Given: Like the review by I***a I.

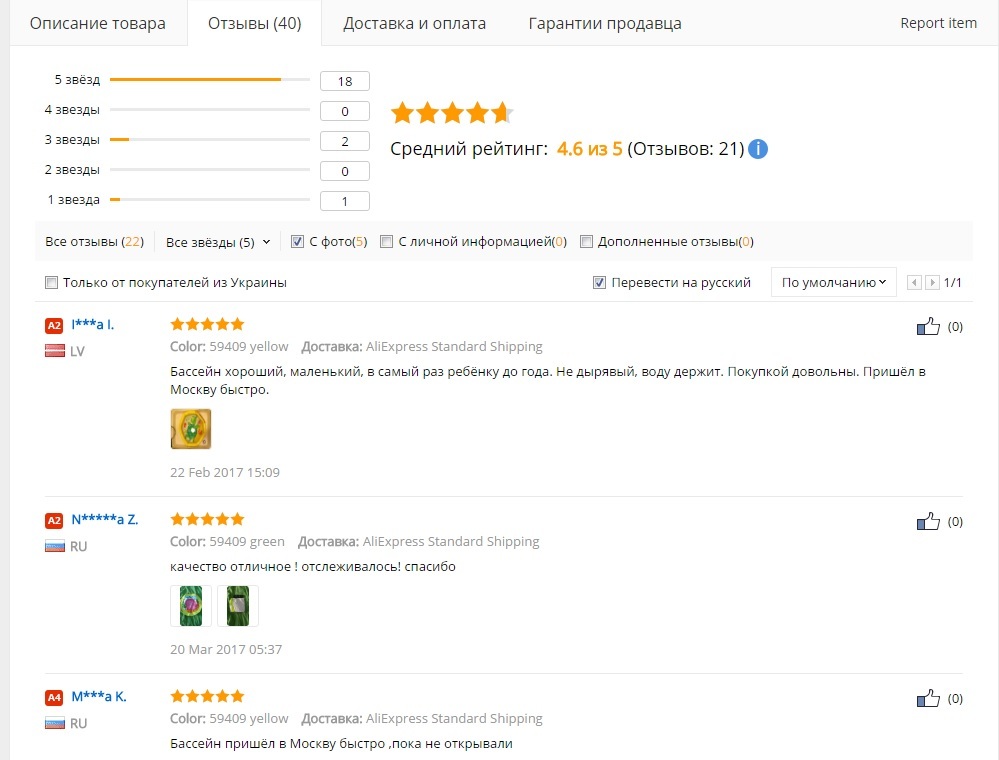Looking at the screenshot, I should click(x=928, y=326).
